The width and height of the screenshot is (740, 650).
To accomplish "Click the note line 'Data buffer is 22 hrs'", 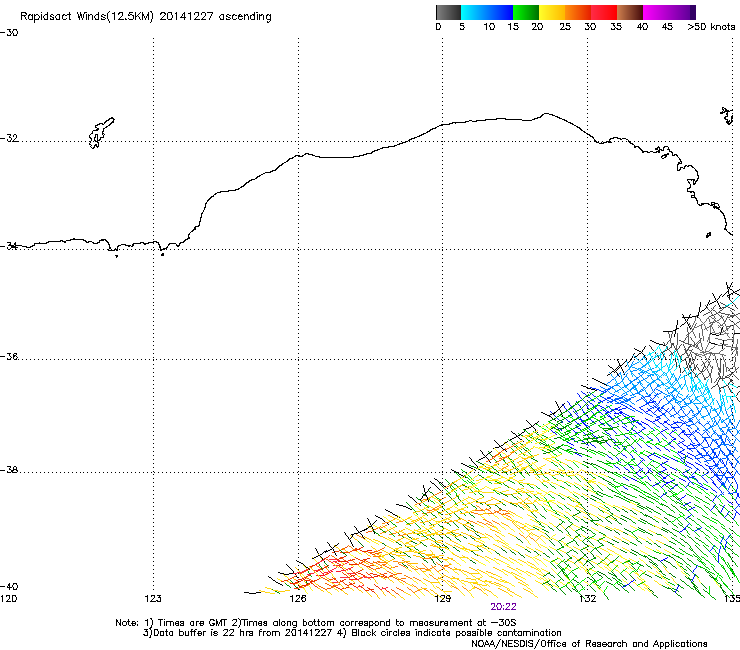I will [x=353, y=633].
